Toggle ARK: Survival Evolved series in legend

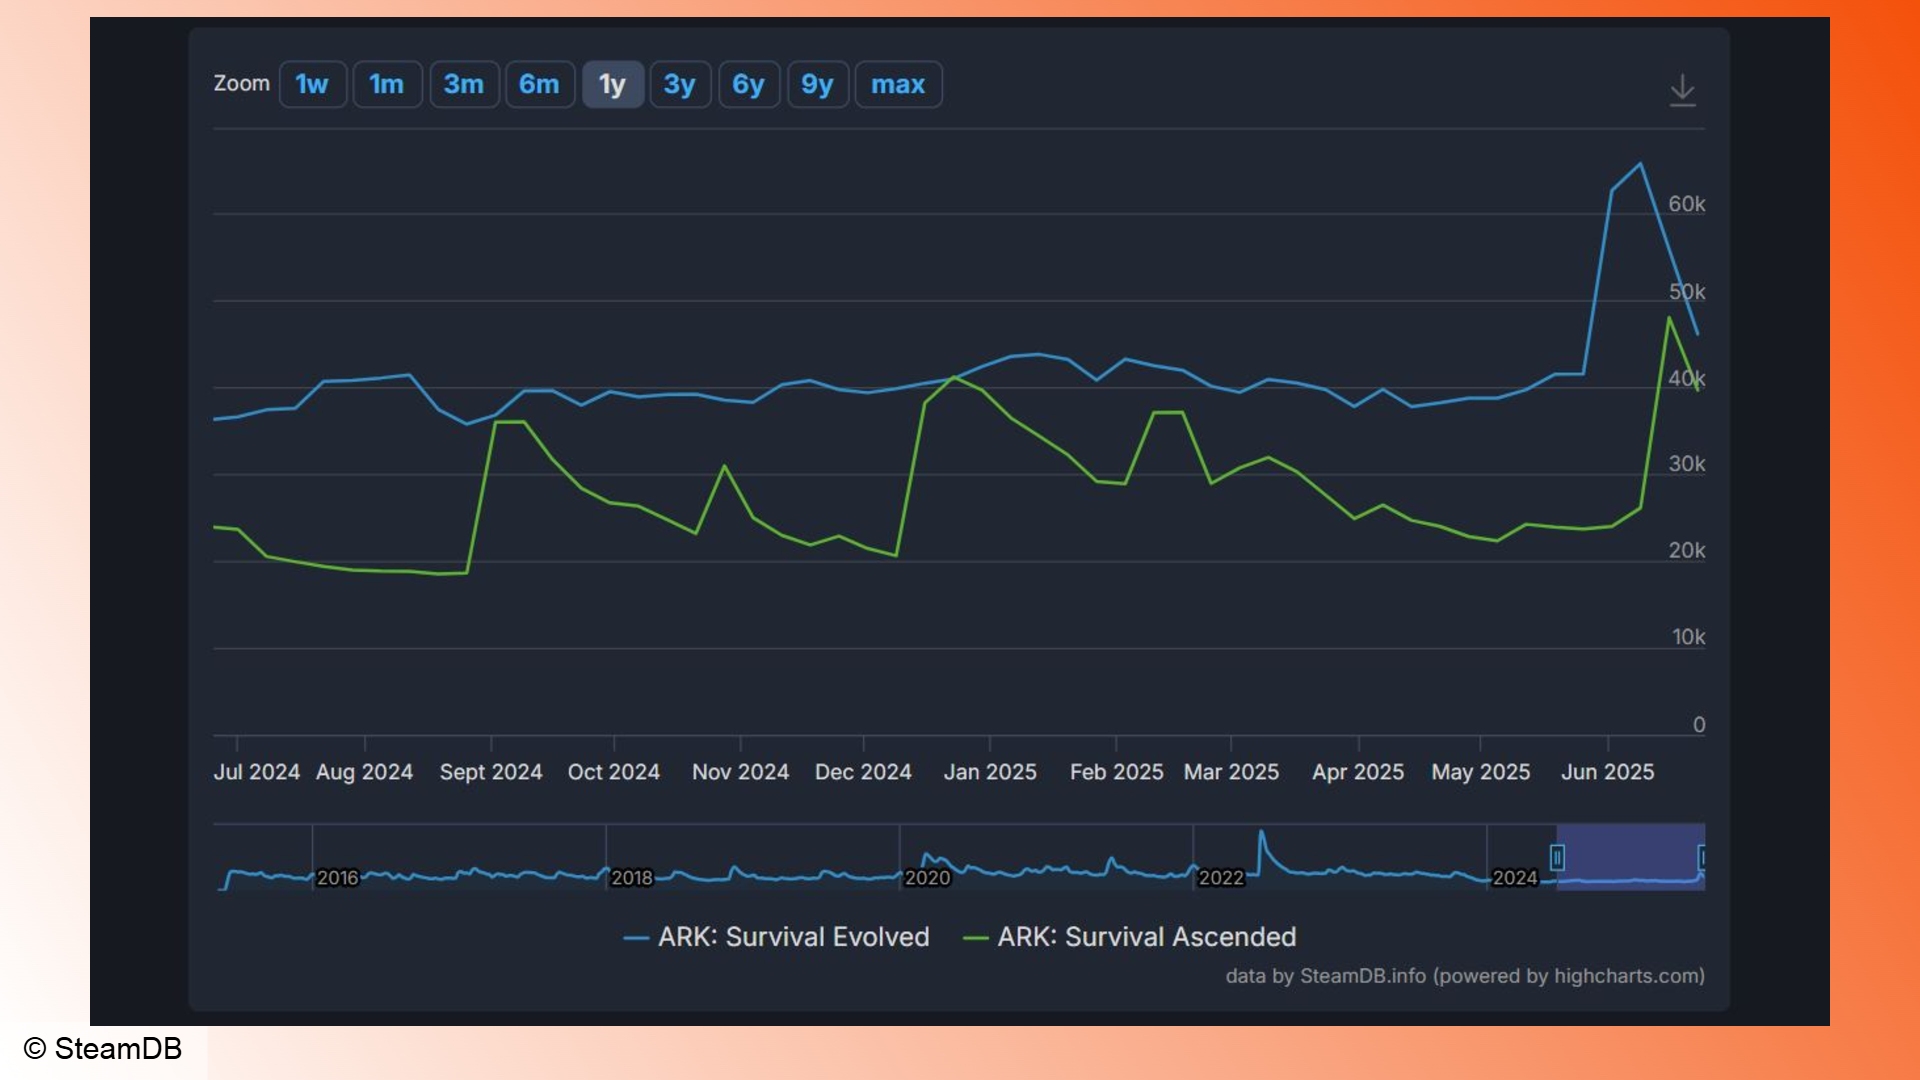click(x=777, y=937)
